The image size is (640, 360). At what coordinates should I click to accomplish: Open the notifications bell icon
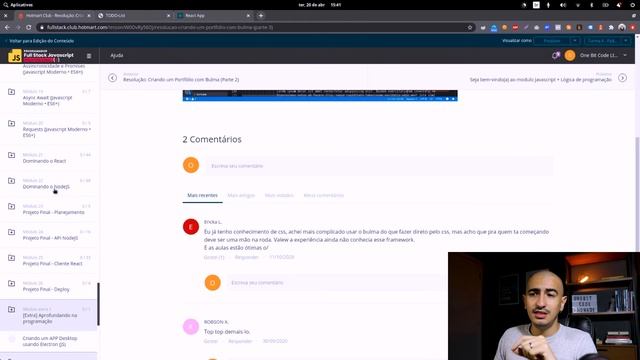point(556,55)
